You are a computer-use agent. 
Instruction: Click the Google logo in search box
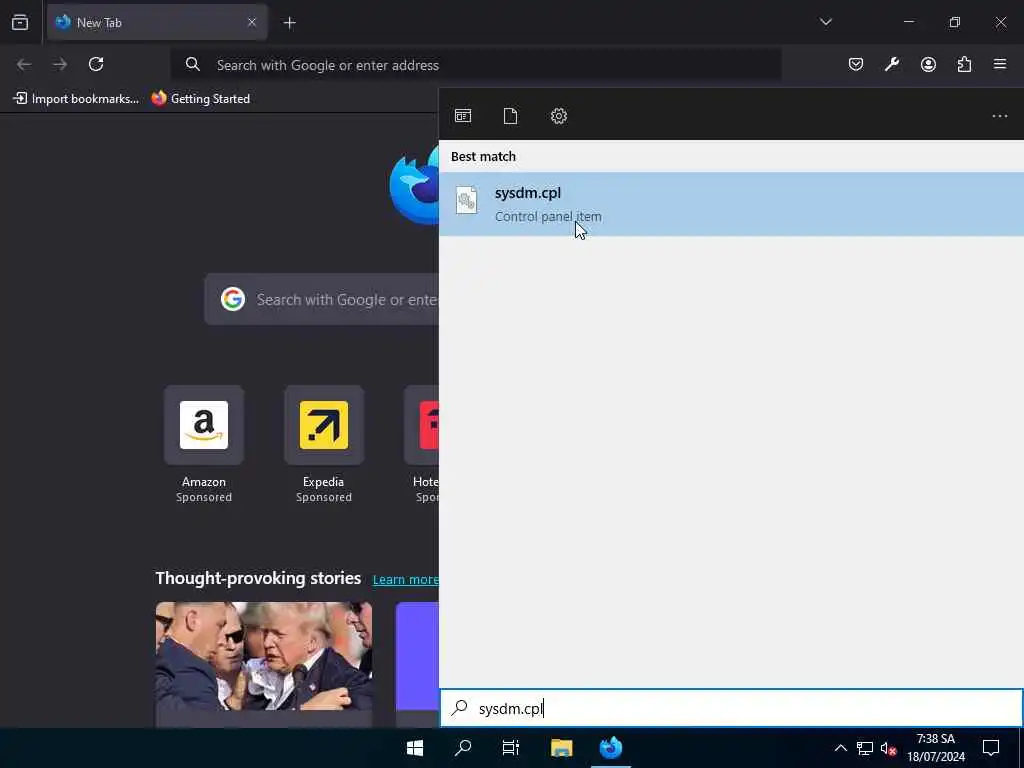[x=232, y=299]
